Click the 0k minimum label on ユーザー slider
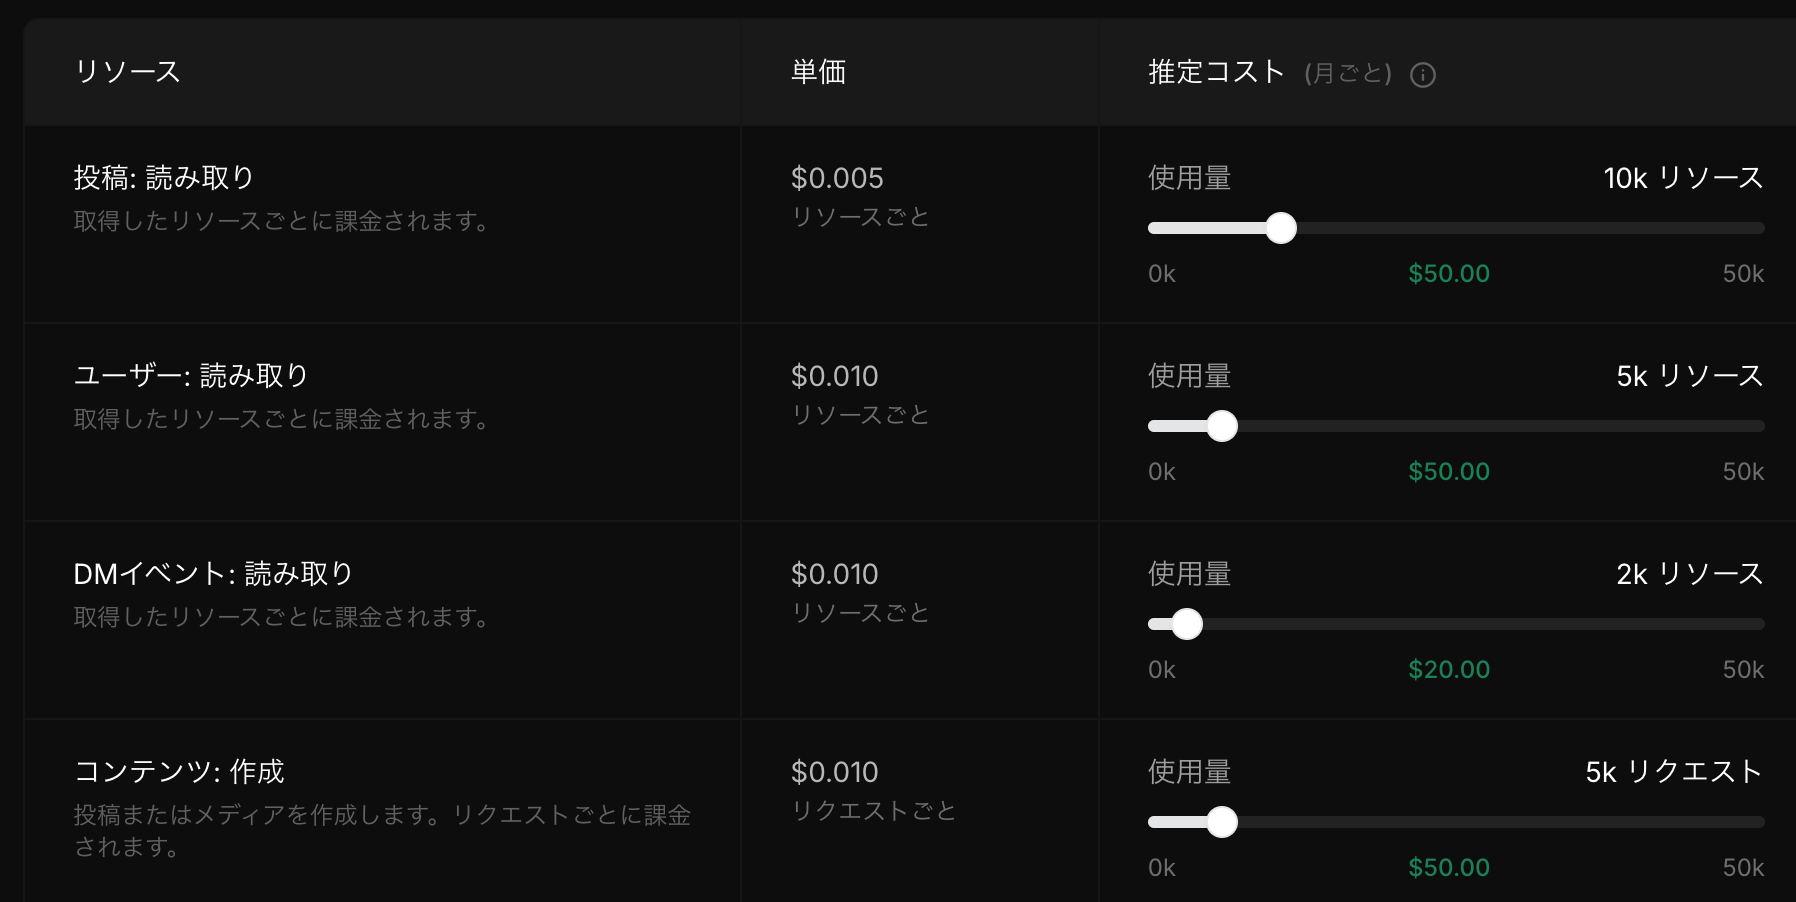Image resolution: width=1796 pixels, height=902 pixels. (x=1162, y=472)
